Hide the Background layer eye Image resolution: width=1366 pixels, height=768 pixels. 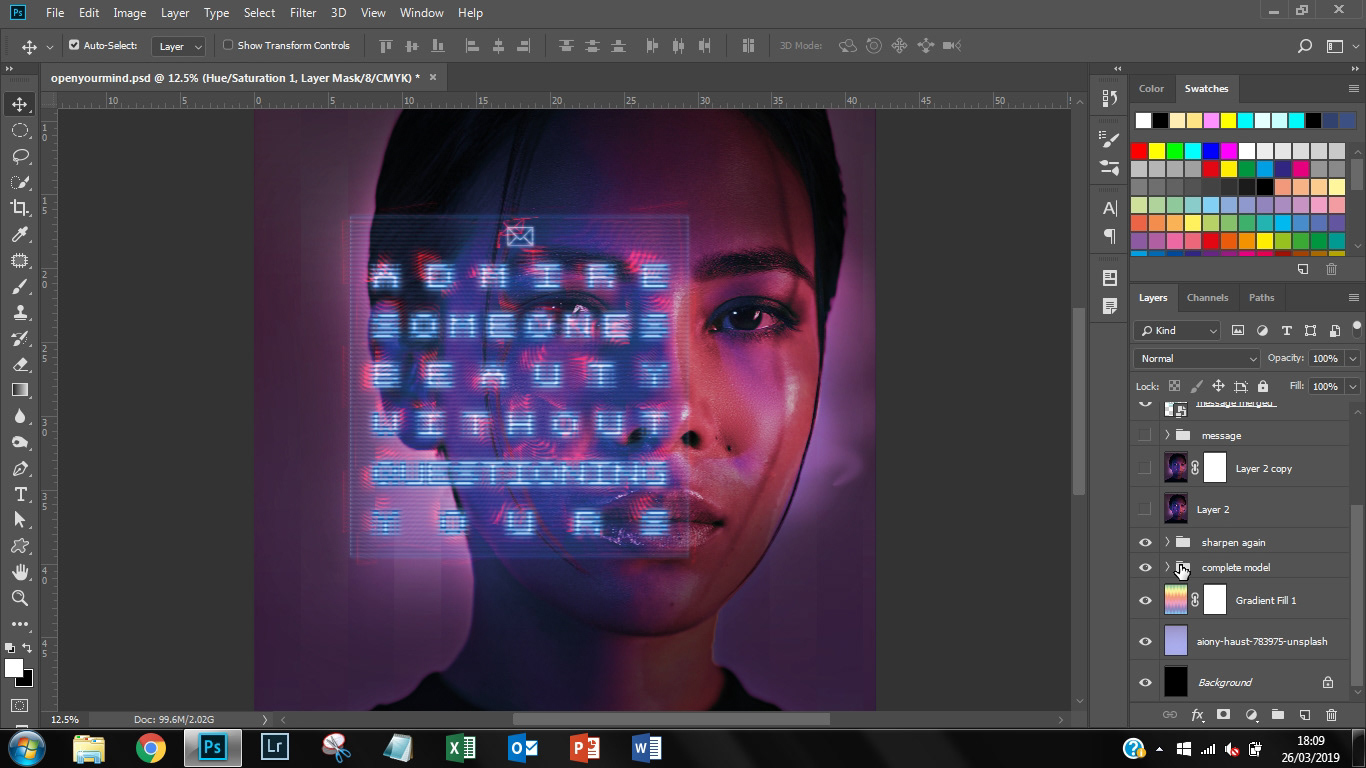(1145, 682)
